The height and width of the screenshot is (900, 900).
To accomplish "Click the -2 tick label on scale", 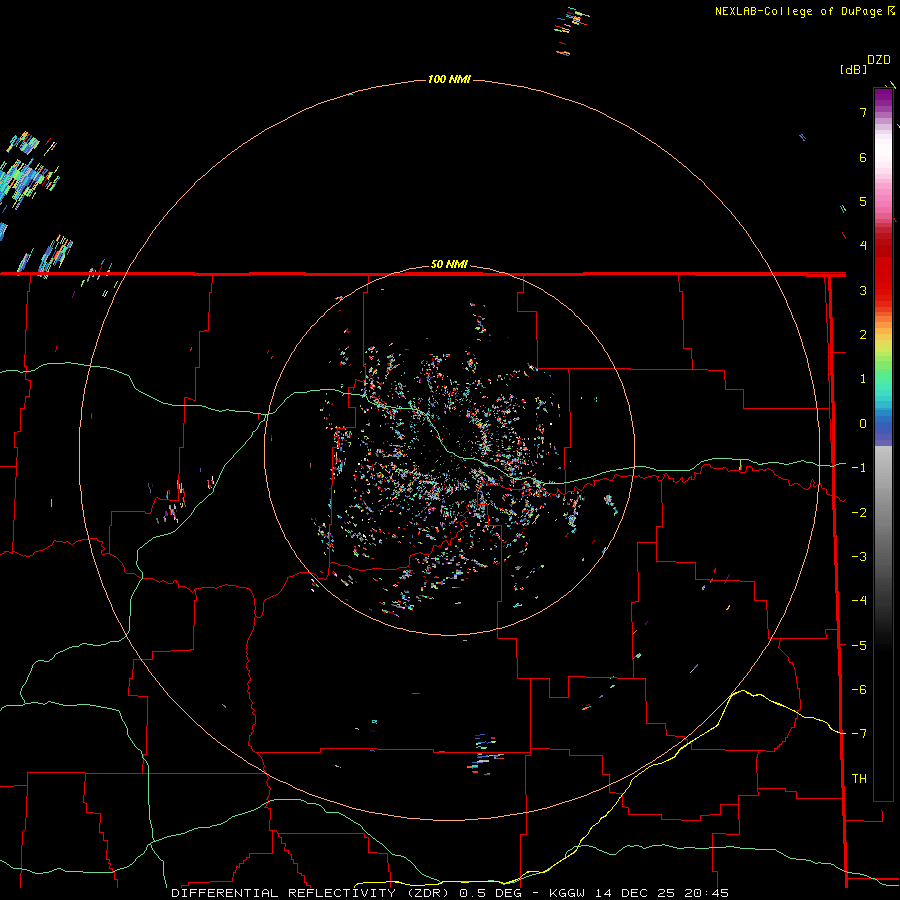I will 859,513.
